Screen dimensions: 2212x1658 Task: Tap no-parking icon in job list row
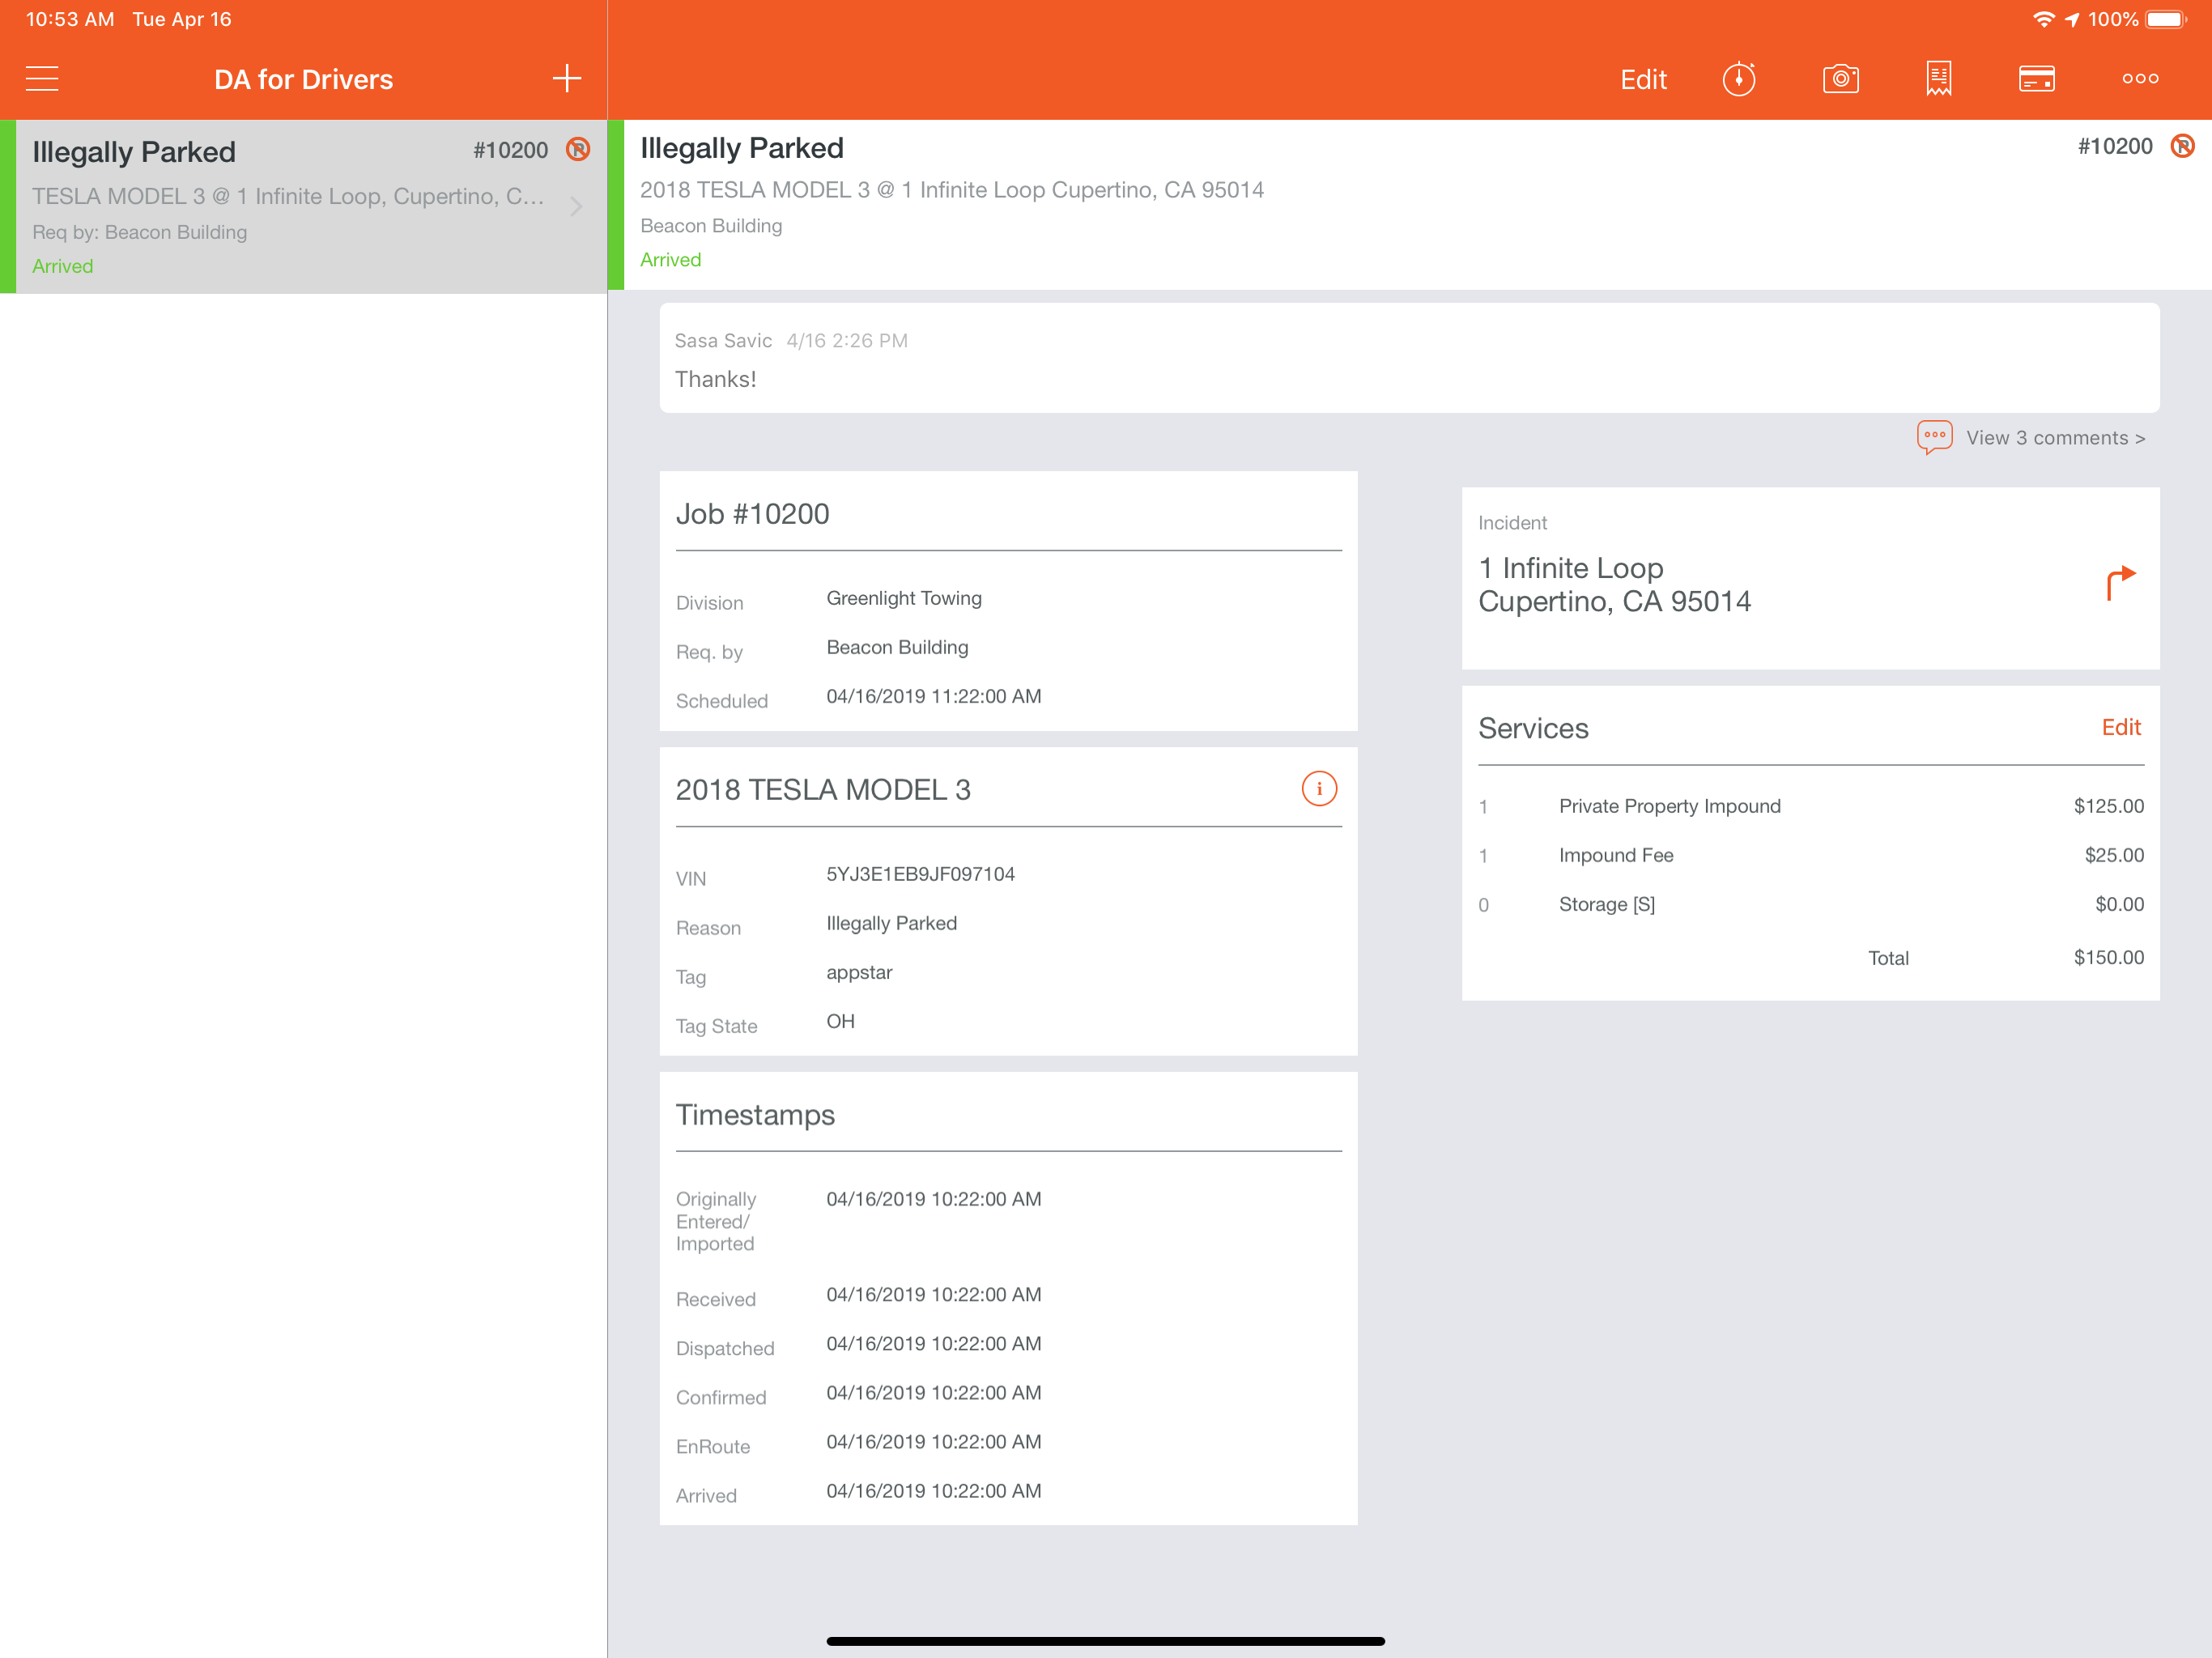[x=577, y=149]
